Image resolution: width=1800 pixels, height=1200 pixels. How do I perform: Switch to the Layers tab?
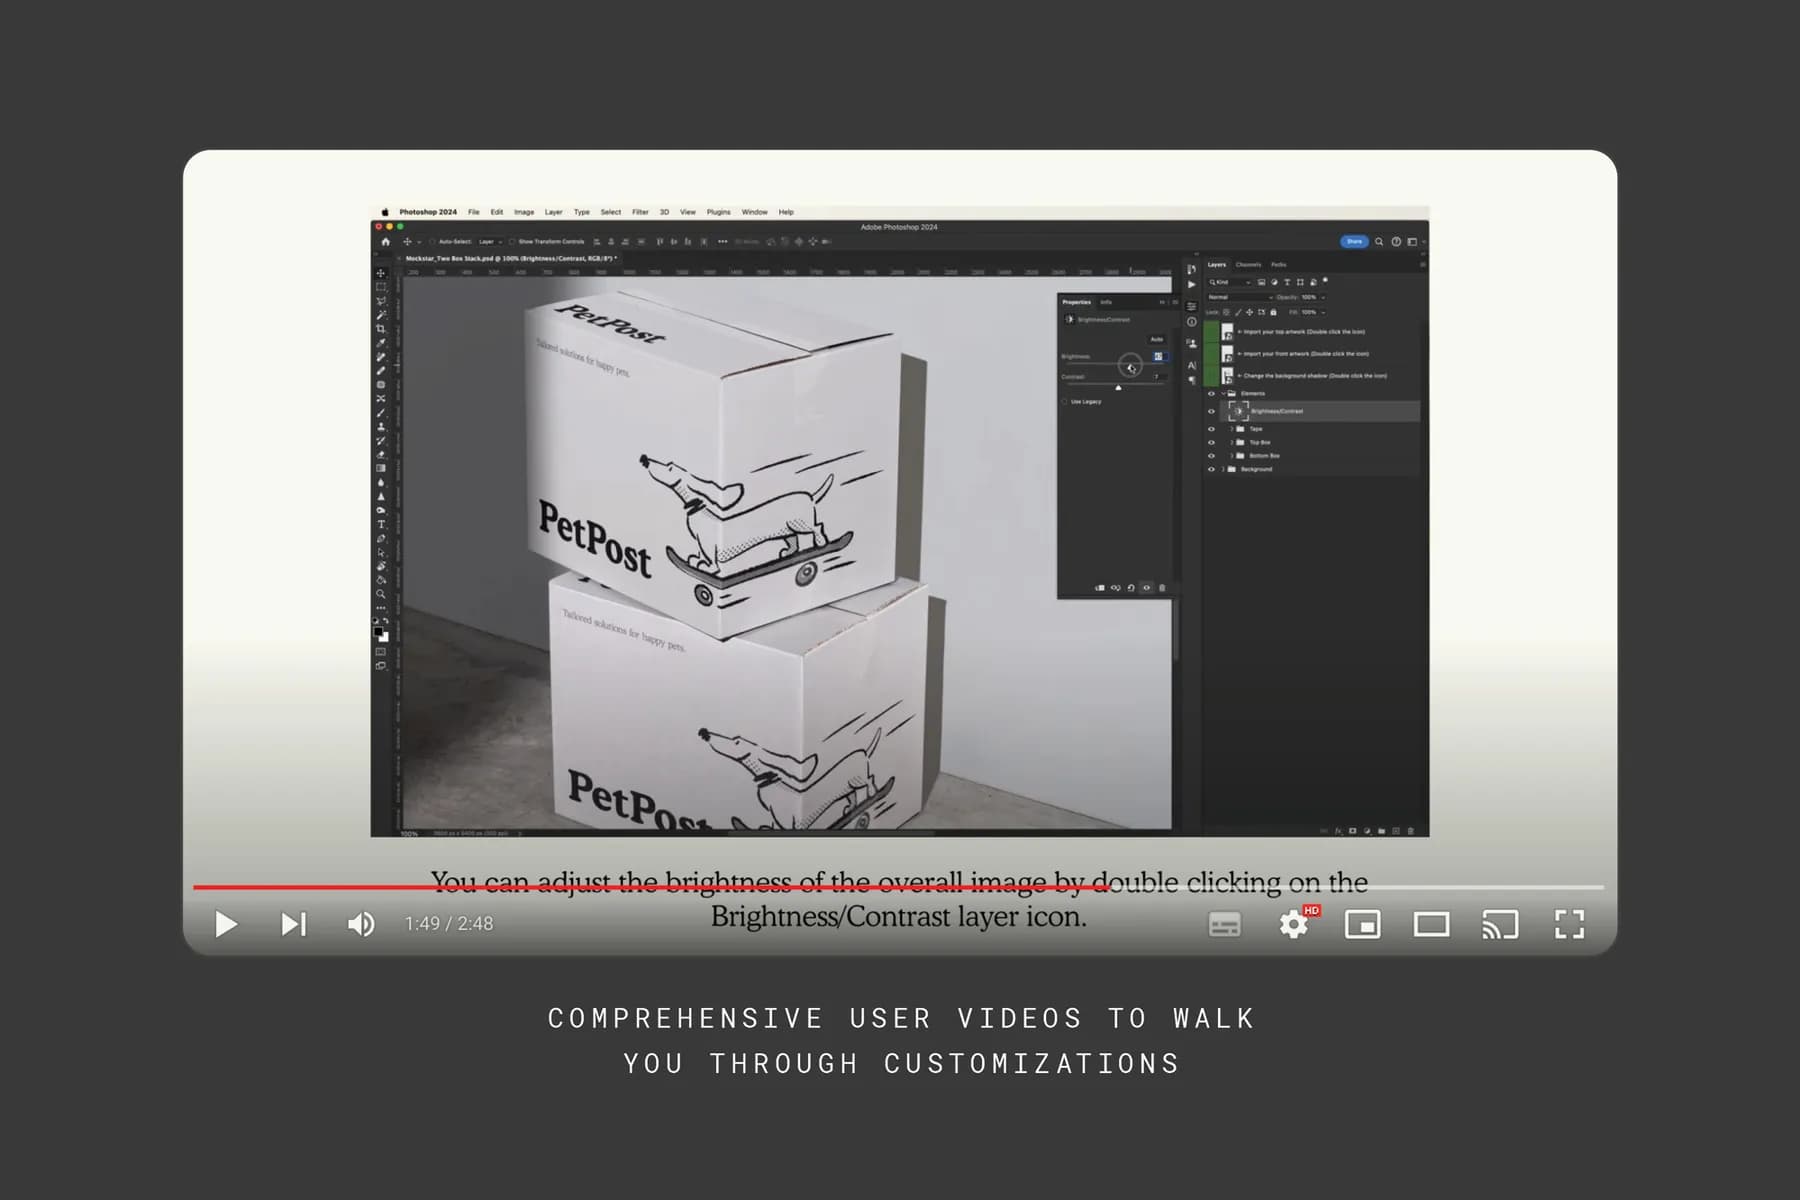pyautogui.click(x=1217, y=265)
